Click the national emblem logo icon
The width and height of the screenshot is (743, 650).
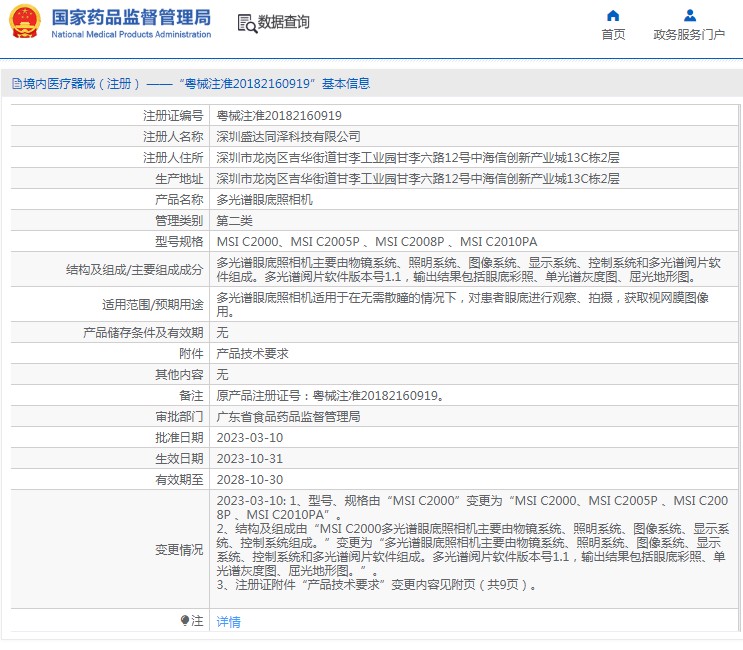coord(25,21)
